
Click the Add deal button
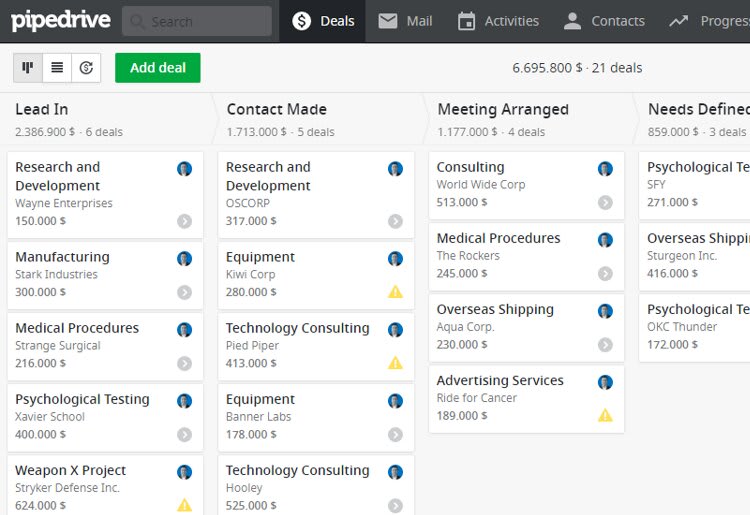[x=158, y=68]
